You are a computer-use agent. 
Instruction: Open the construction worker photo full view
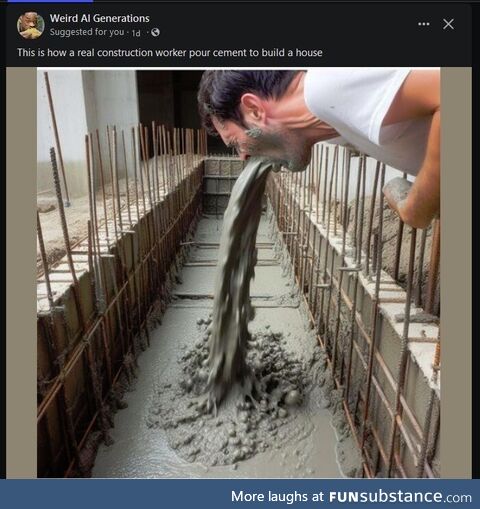pos(238,273)
